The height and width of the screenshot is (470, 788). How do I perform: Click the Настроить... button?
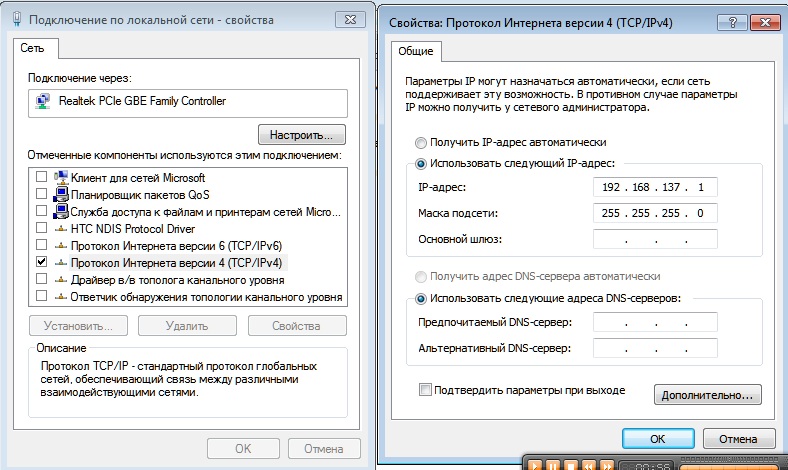point(302,135)
